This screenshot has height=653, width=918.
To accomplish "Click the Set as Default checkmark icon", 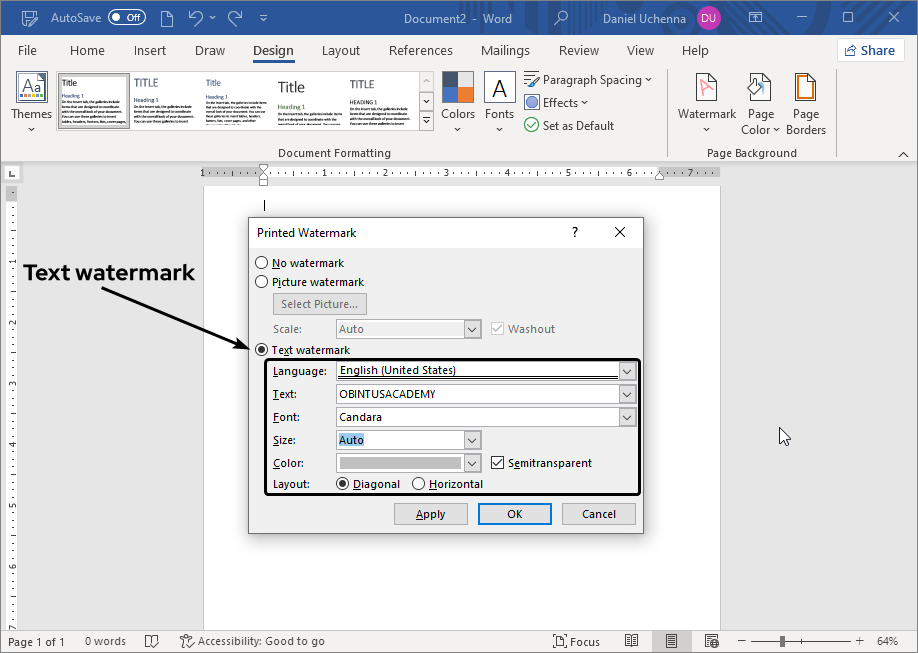I will click(x=532, y=125).
